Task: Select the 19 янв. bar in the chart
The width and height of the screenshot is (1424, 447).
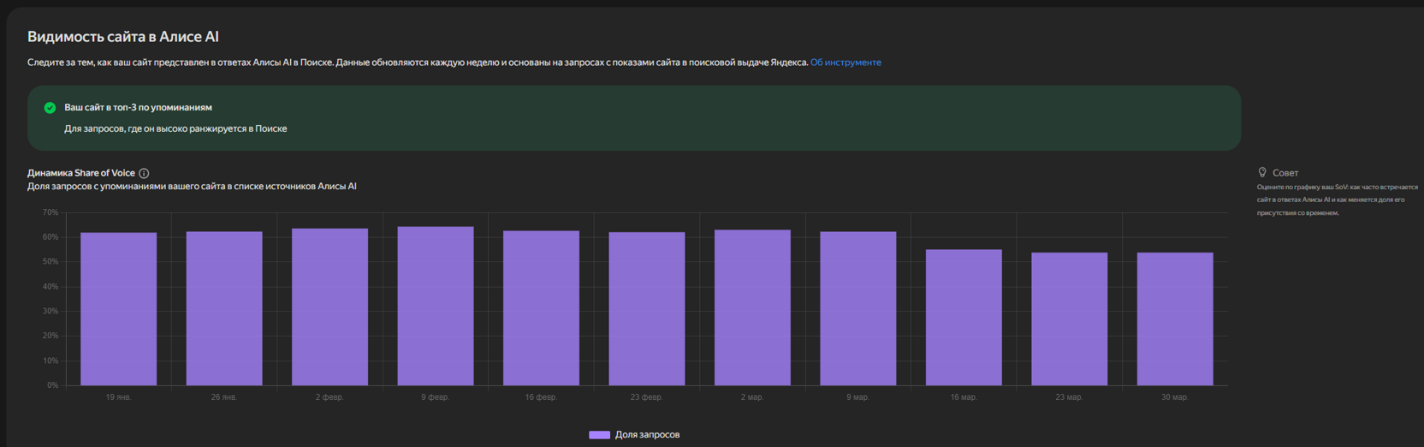Action: 118,309
